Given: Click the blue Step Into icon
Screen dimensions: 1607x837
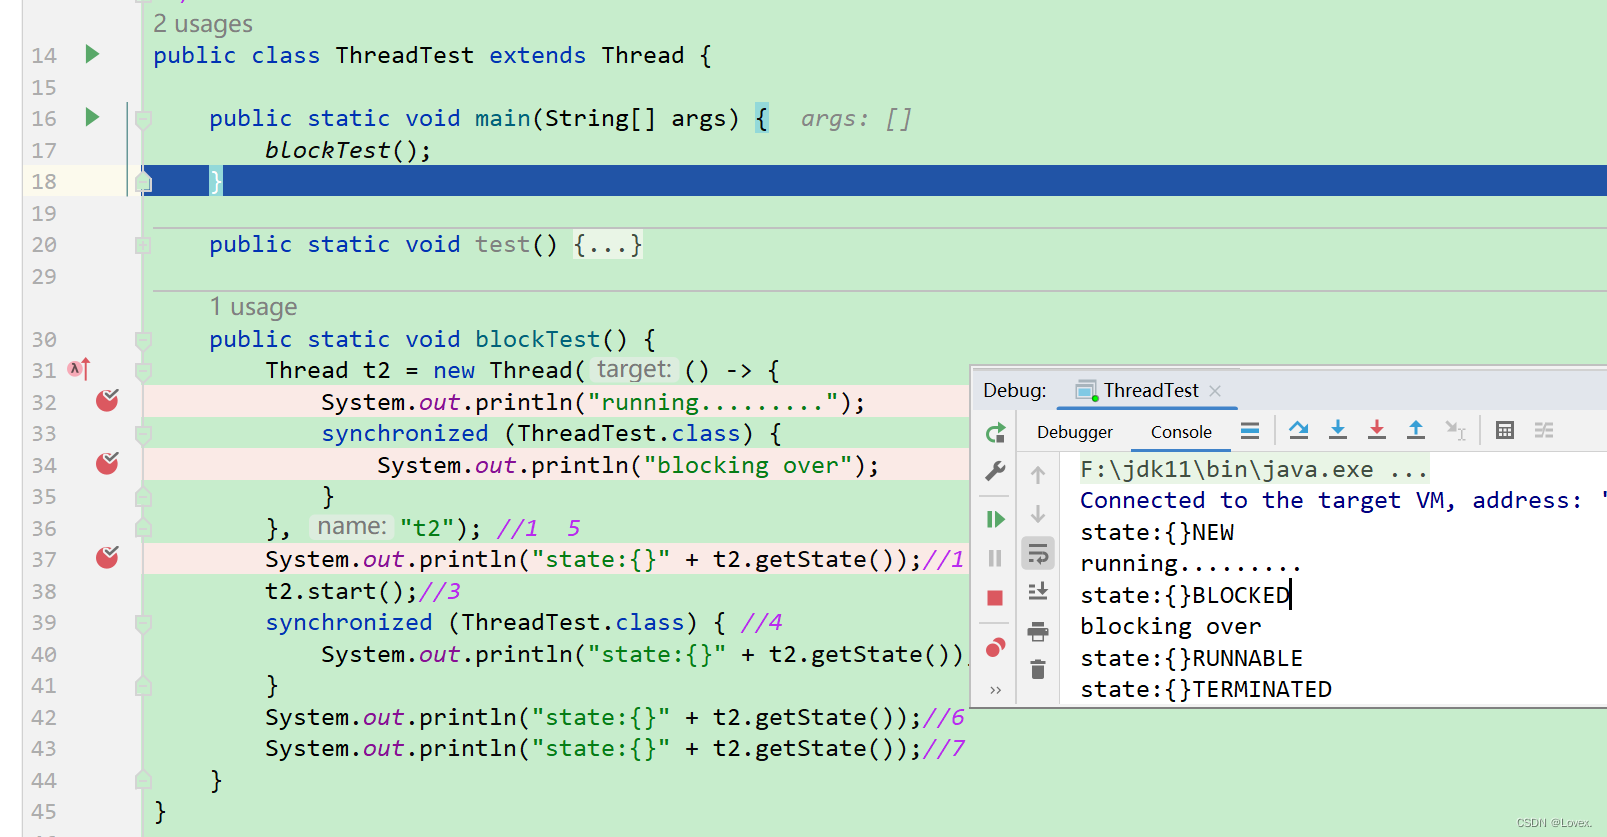Looking at the screenshot, I should click(x=1337, y=430).
